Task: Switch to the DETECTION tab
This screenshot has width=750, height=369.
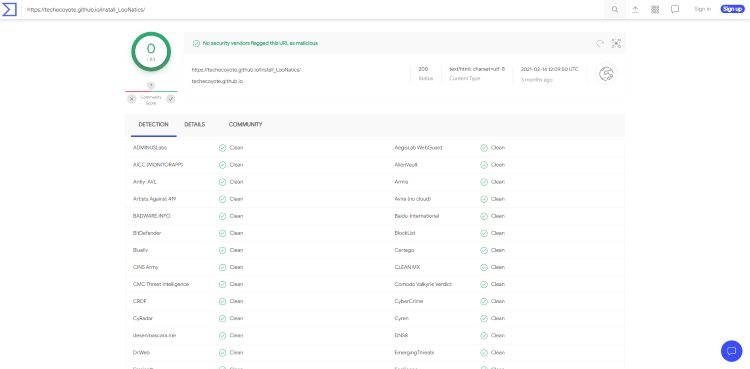Action: point(154,124)
